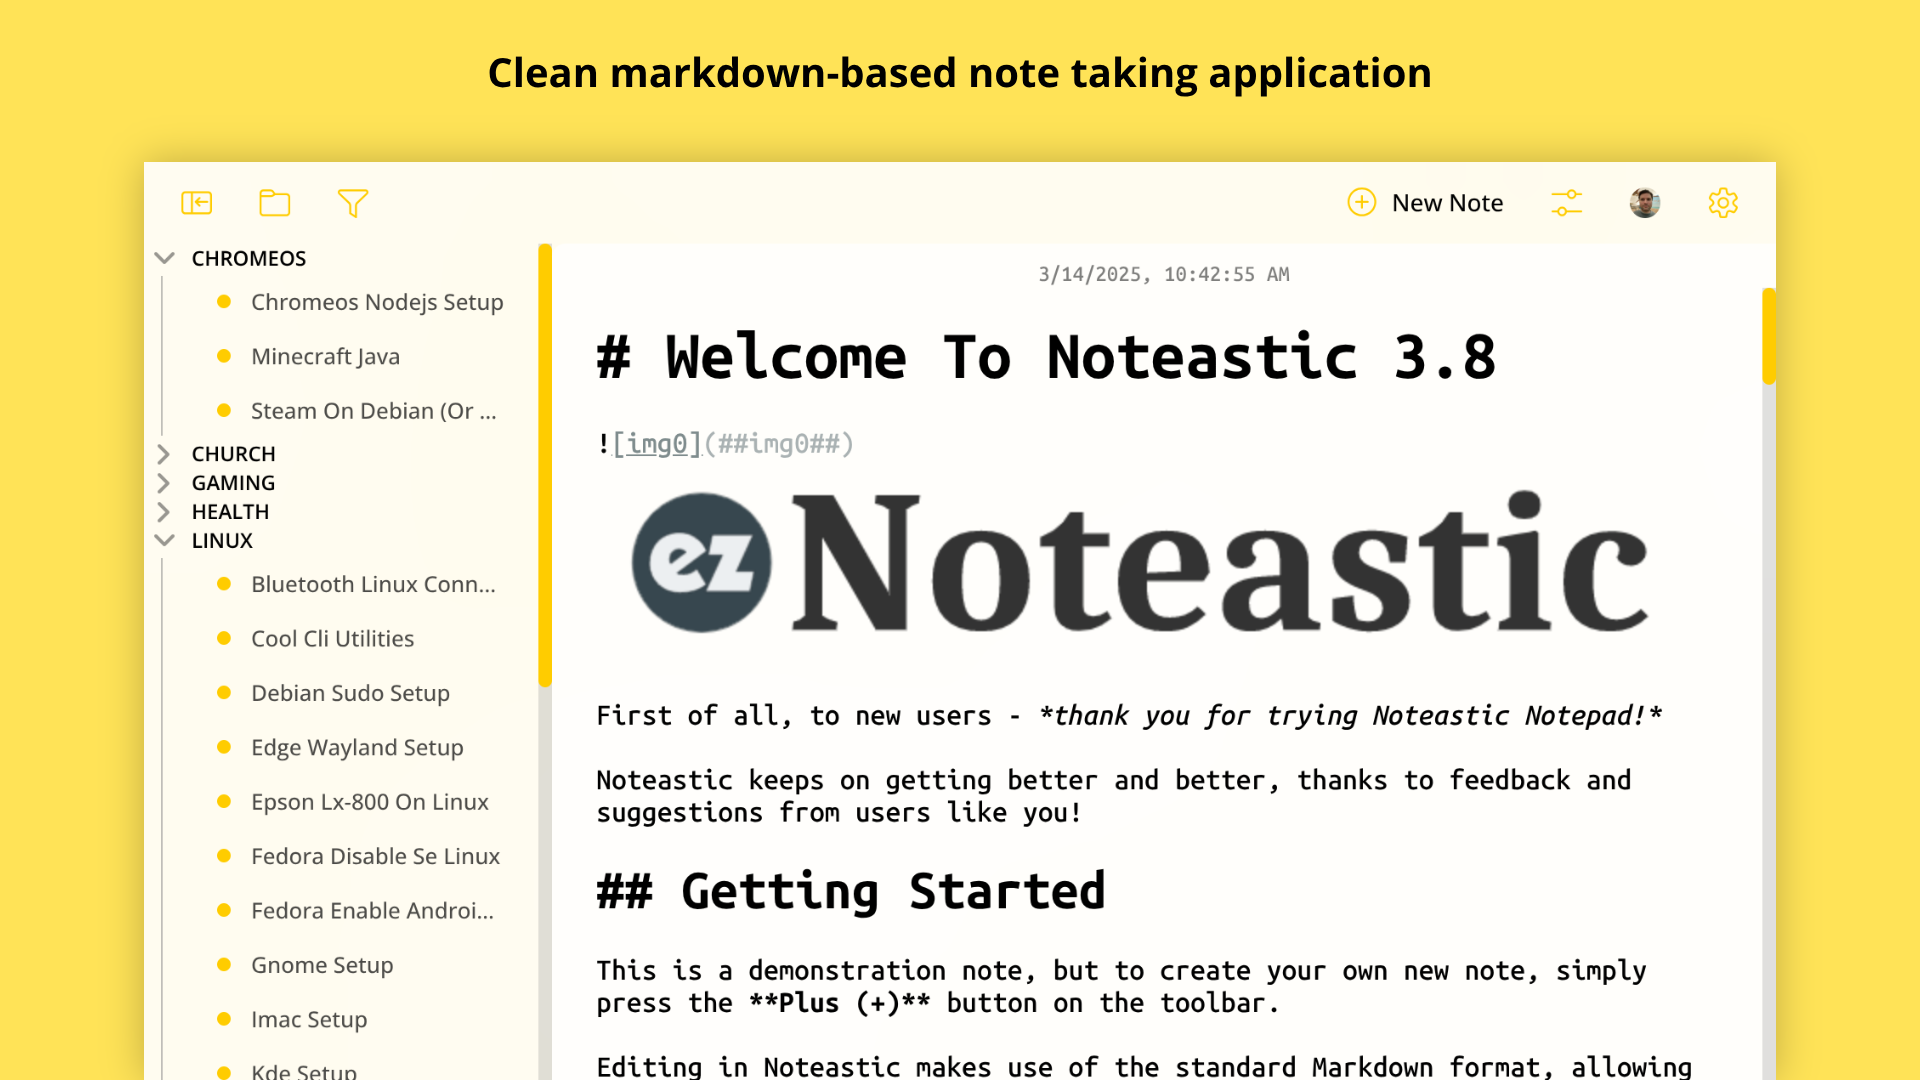Open the settings gear icon

click(x=1723, y=203)
